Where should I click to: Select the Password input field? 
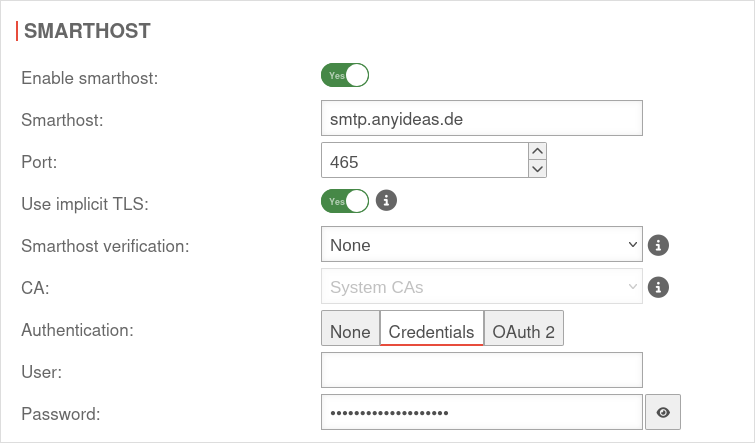point(481,412)
